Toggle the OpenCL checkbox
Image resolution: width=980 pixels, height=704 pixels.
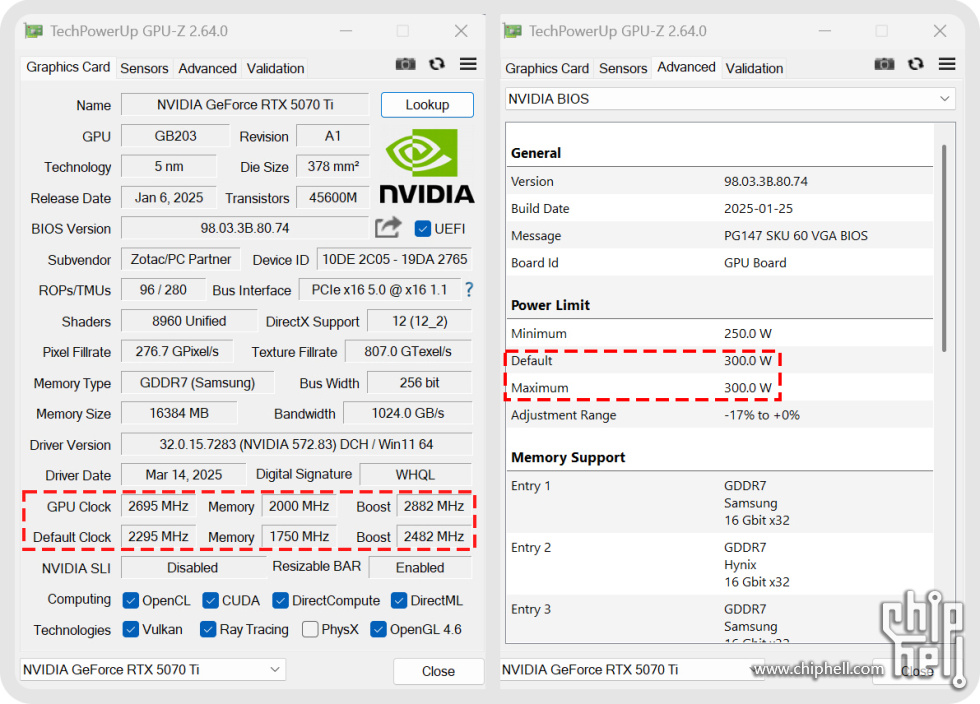click(x=131, y=600)
